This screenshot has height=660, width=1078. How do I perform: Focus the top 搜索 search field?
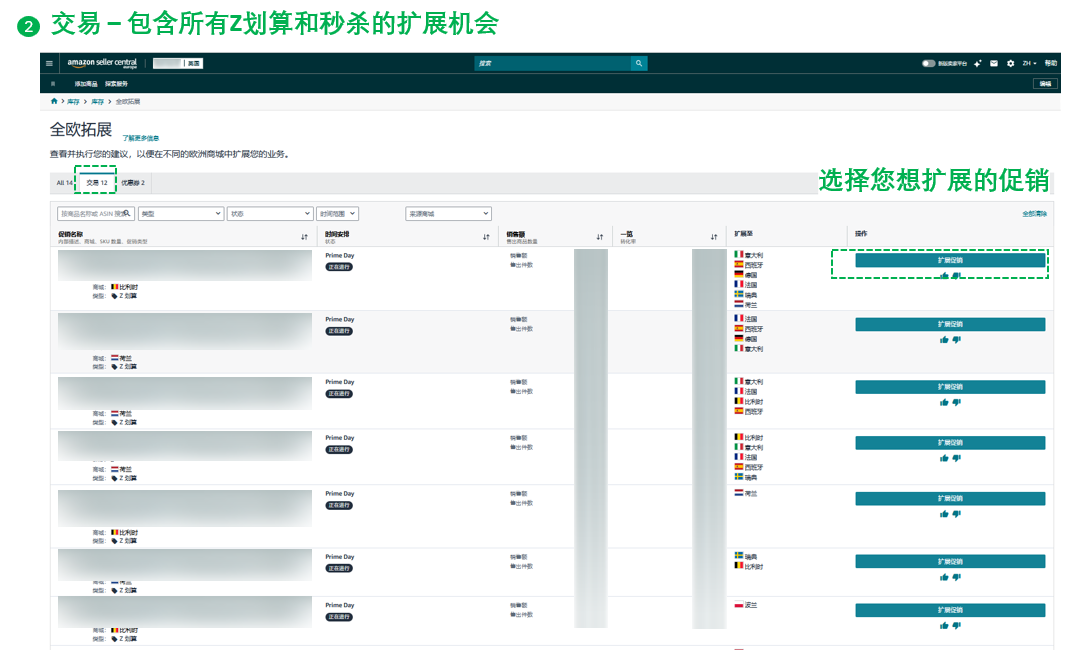click(x=553, y=63)
